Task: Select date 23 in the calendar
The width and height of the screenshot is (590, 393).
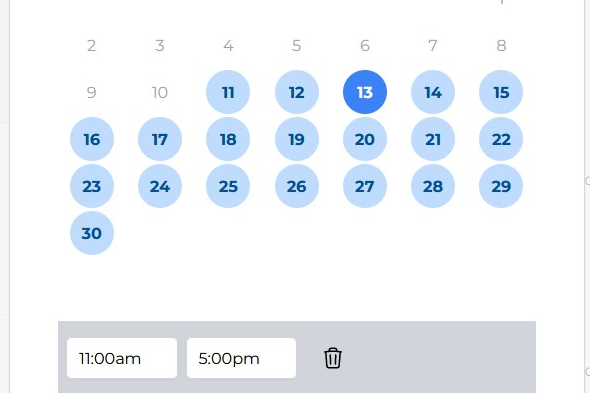Action: (x=92, y=186)
